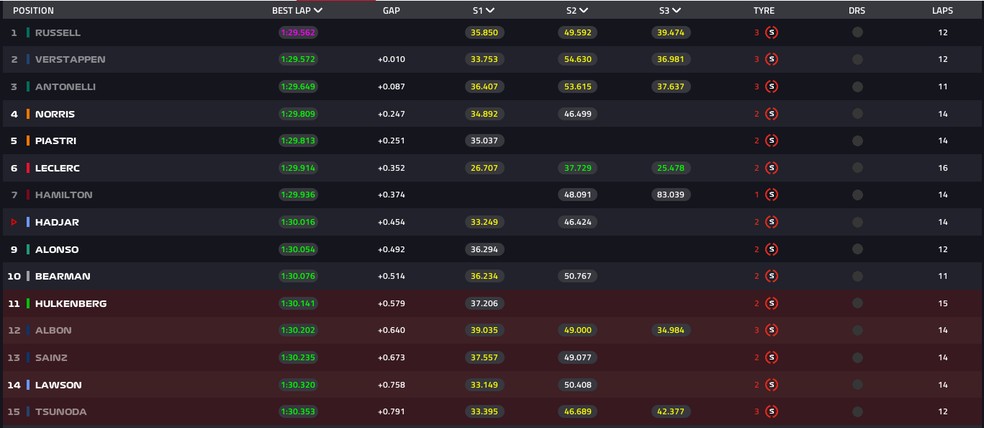Image resolution: width=984 pixels, height=428 pixels.
Task: Click Norris's soft tyre icon
Action: pos(772,114)
